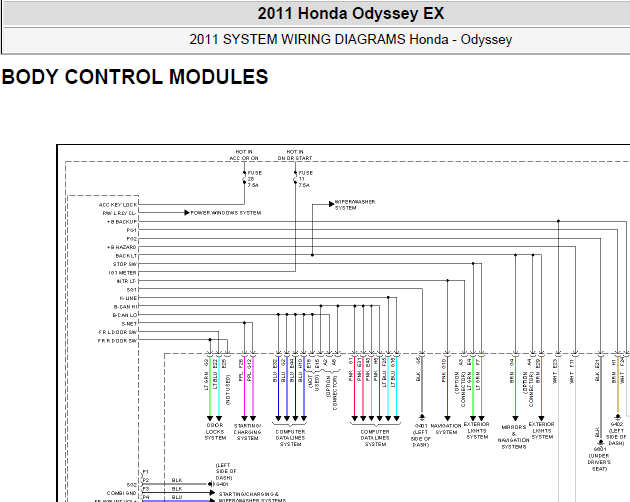Screen dimensions: 630x502
Task: Click the 'BODY CONTROL MODULES' heading
Action: coord(135,77)
